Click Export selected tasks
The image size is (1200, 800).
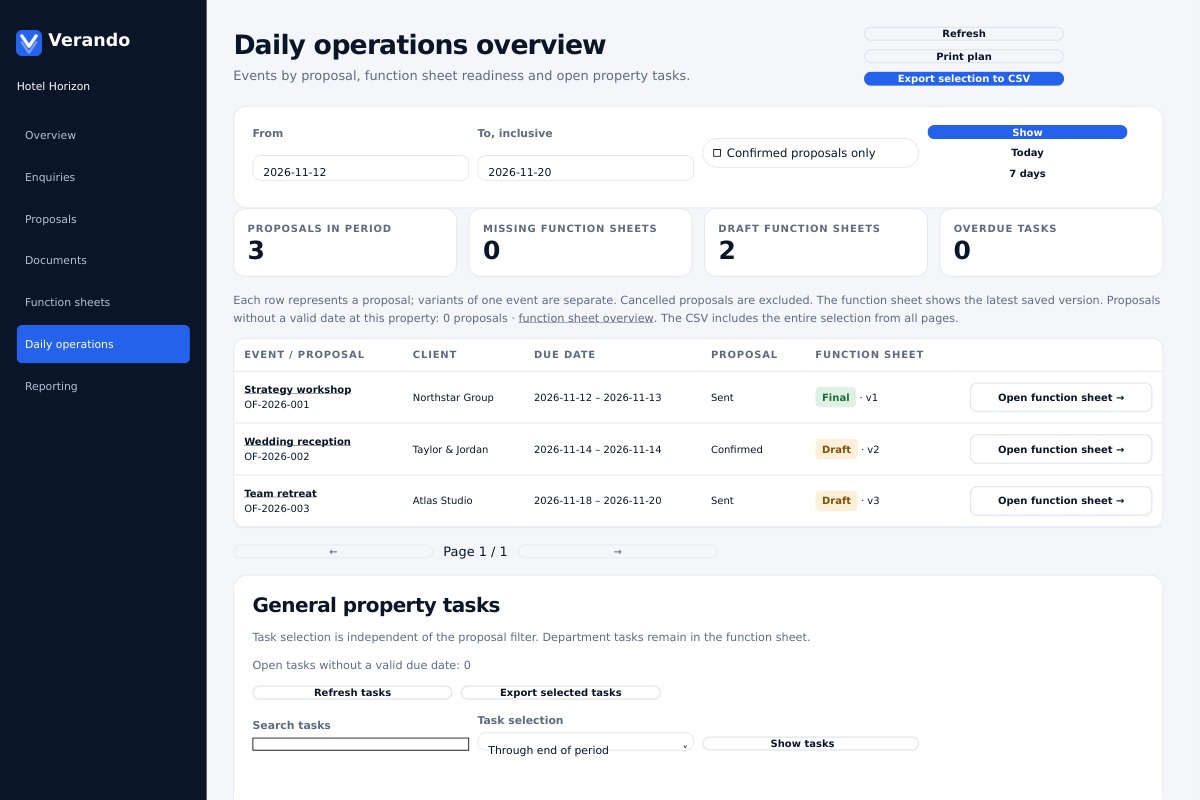pyautogui.click(x=560, y=693)
